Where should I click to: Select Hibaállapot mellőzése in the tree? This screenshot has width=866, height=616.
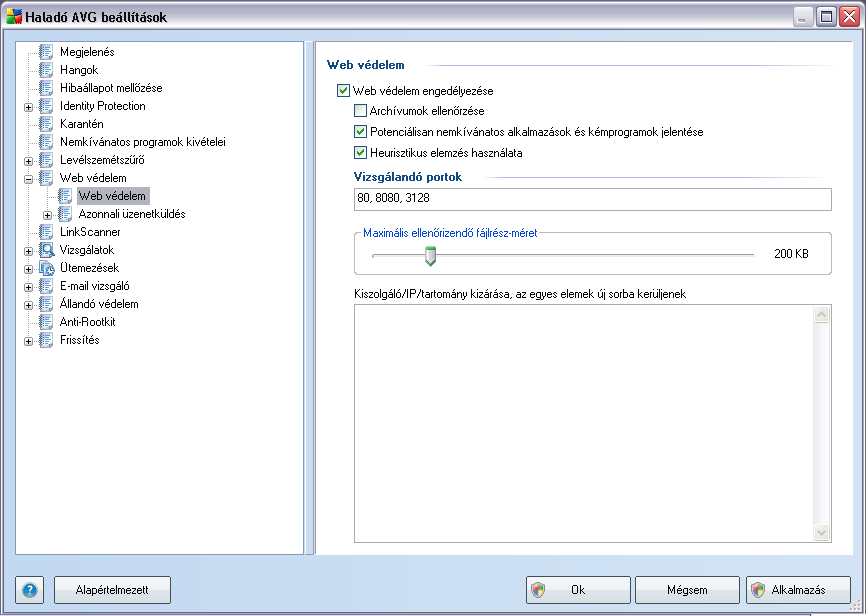(111, 88)
